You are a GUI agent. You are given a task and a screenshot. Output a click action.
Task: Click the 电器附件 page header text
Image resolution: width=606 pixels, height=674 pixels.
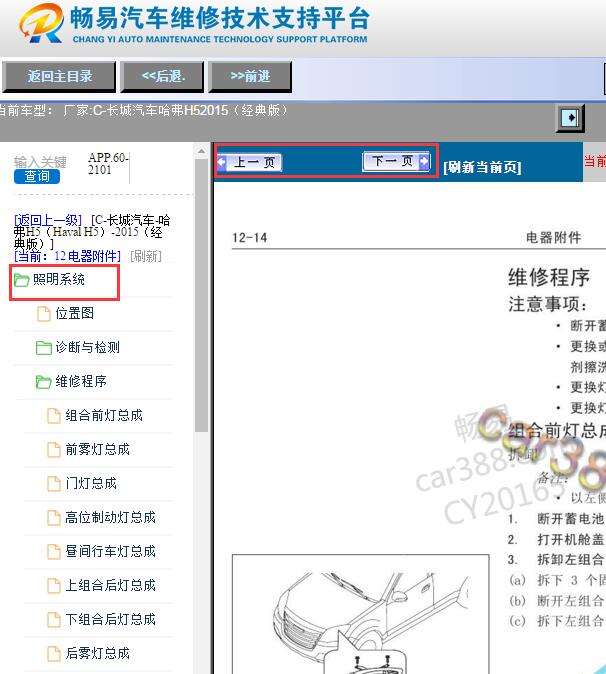pos(554,237)
